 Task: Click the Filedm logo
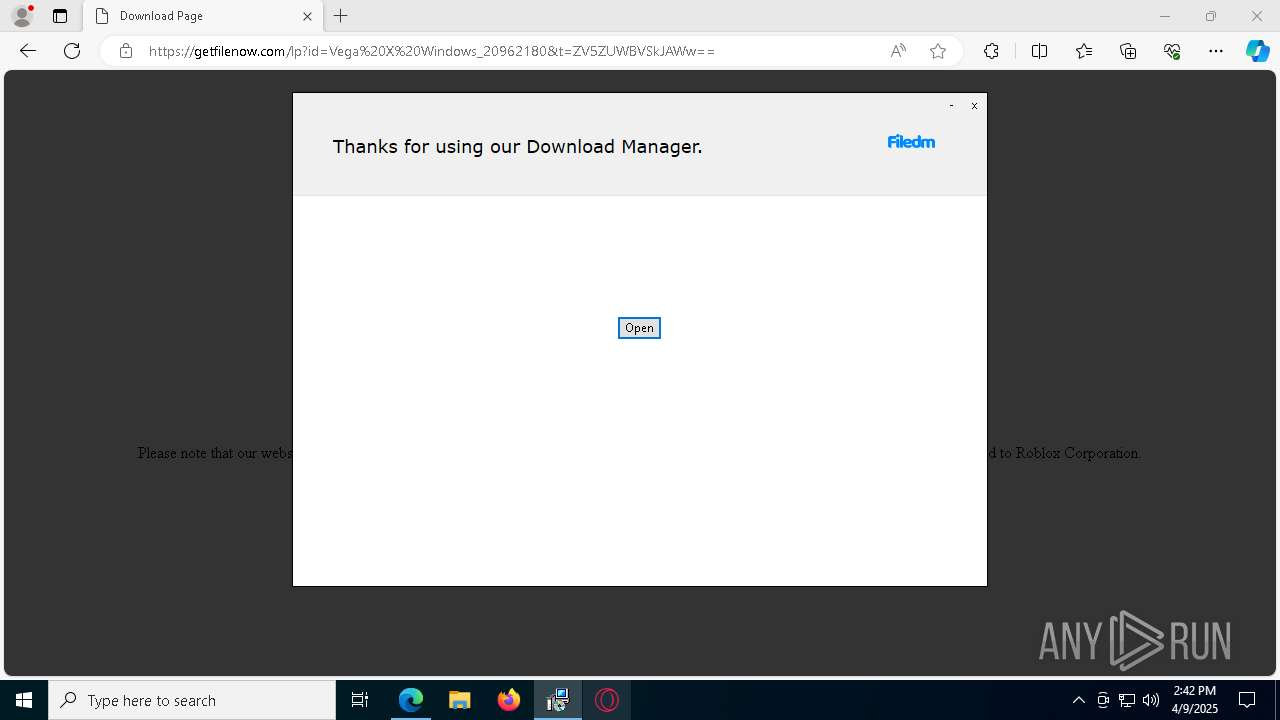point(911,142)
